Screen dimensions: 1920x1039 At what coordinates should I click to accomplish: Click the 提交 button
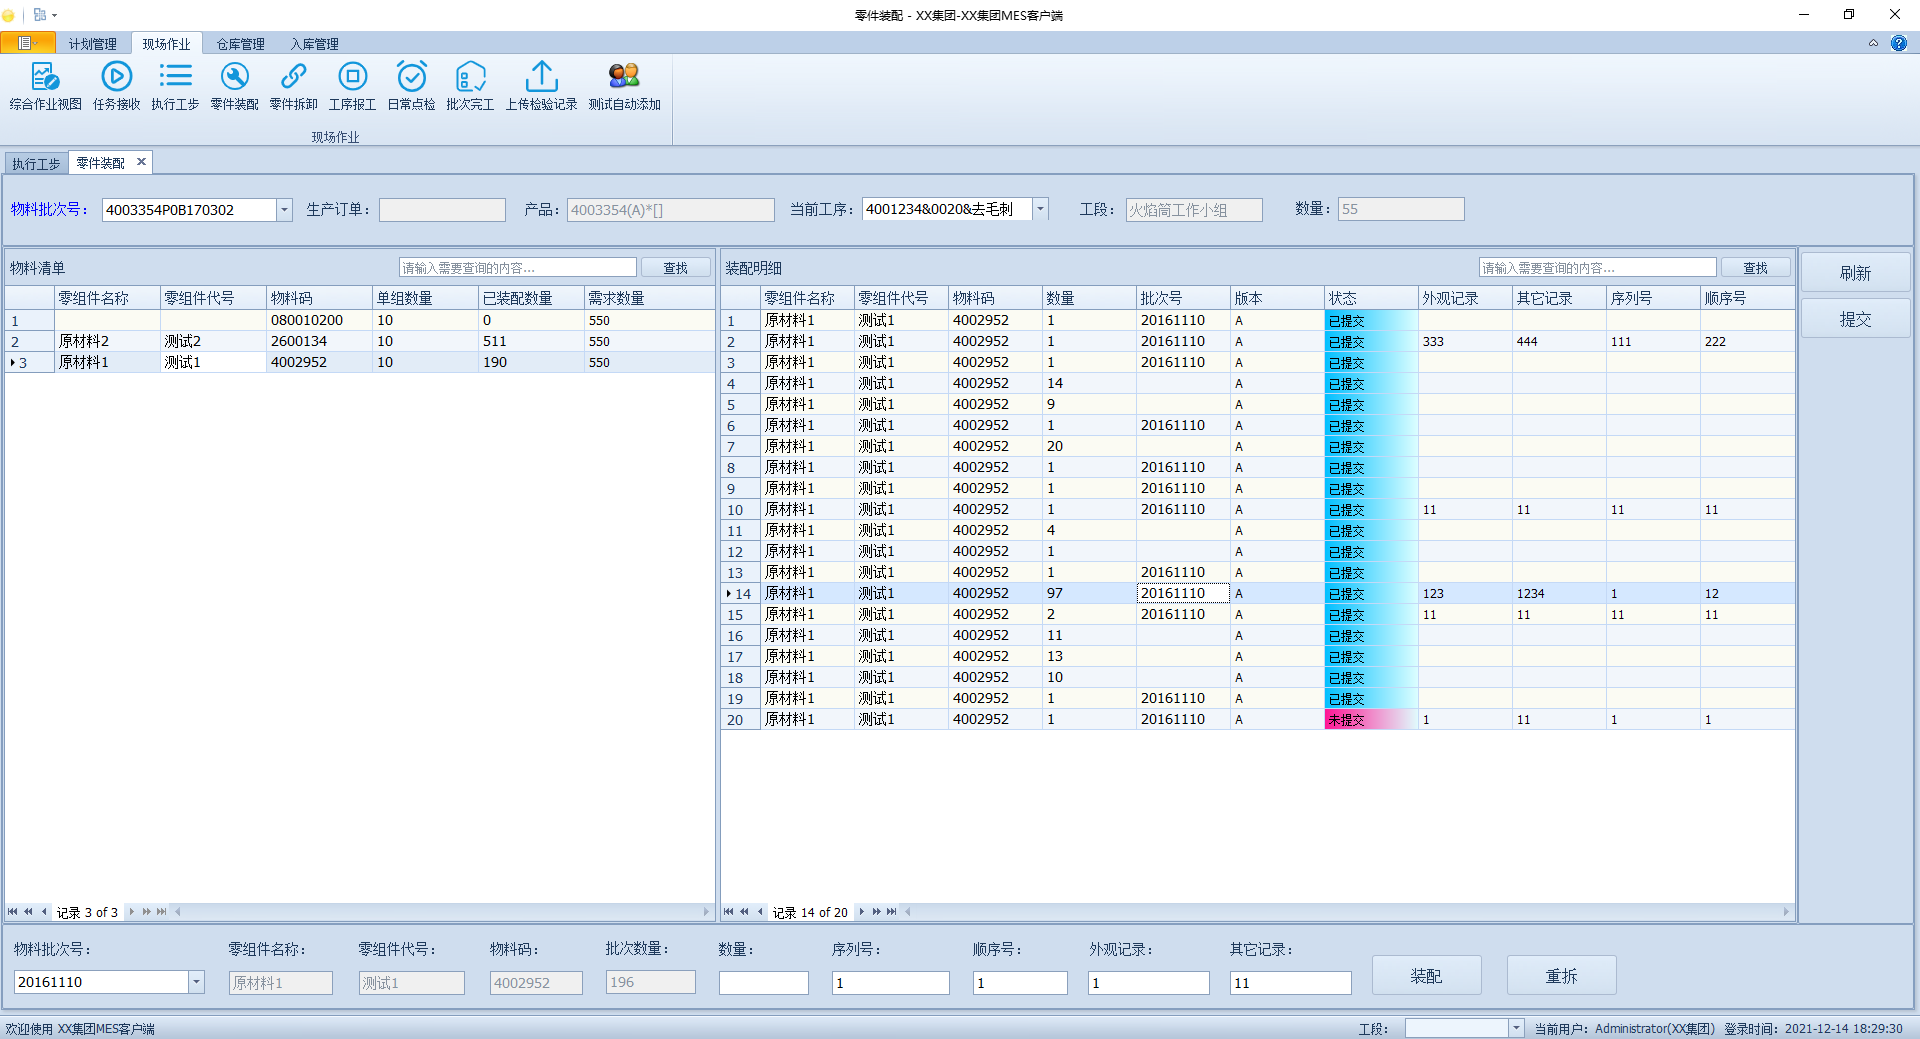1855,319
